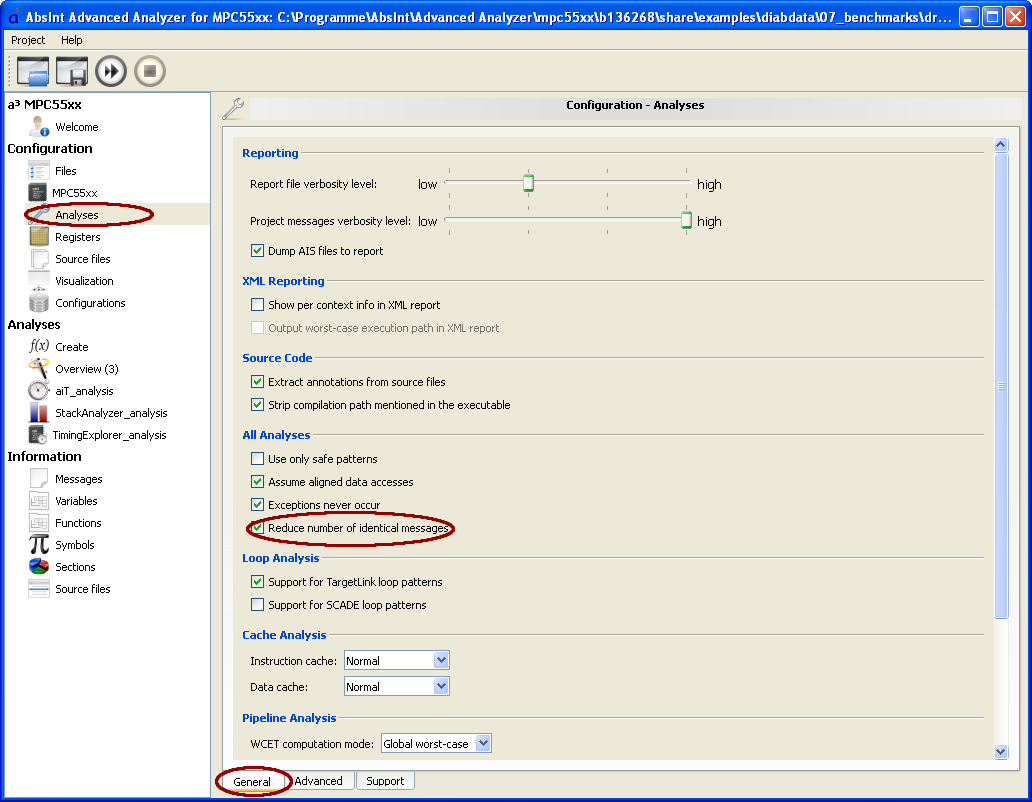Minimize the AbsInt Advanced Analyzer window
The image size is (1032, 802).
[x=968, y=16]
